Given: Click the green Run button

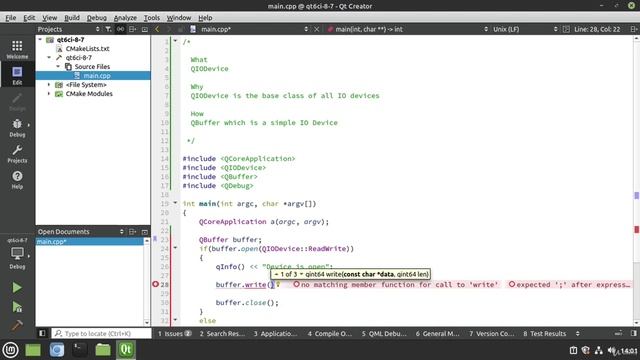Looking at the screenshot, I should tap(17, 288).
